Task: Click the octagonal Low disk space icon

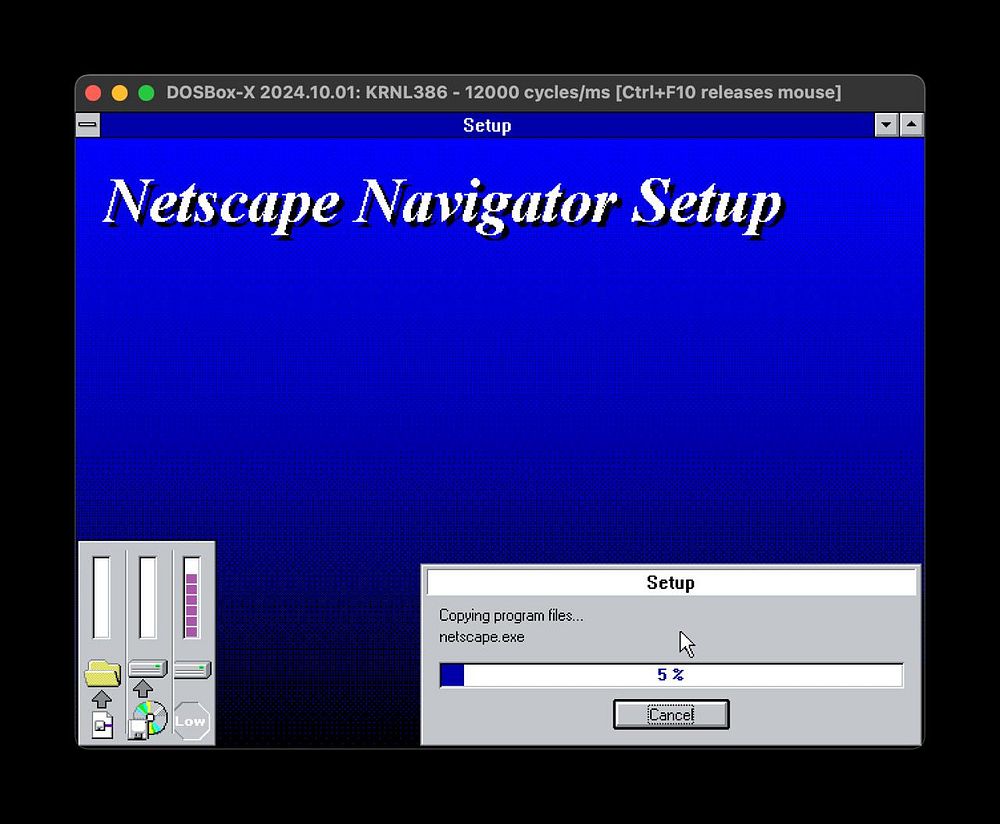Action: coord(191,721)
